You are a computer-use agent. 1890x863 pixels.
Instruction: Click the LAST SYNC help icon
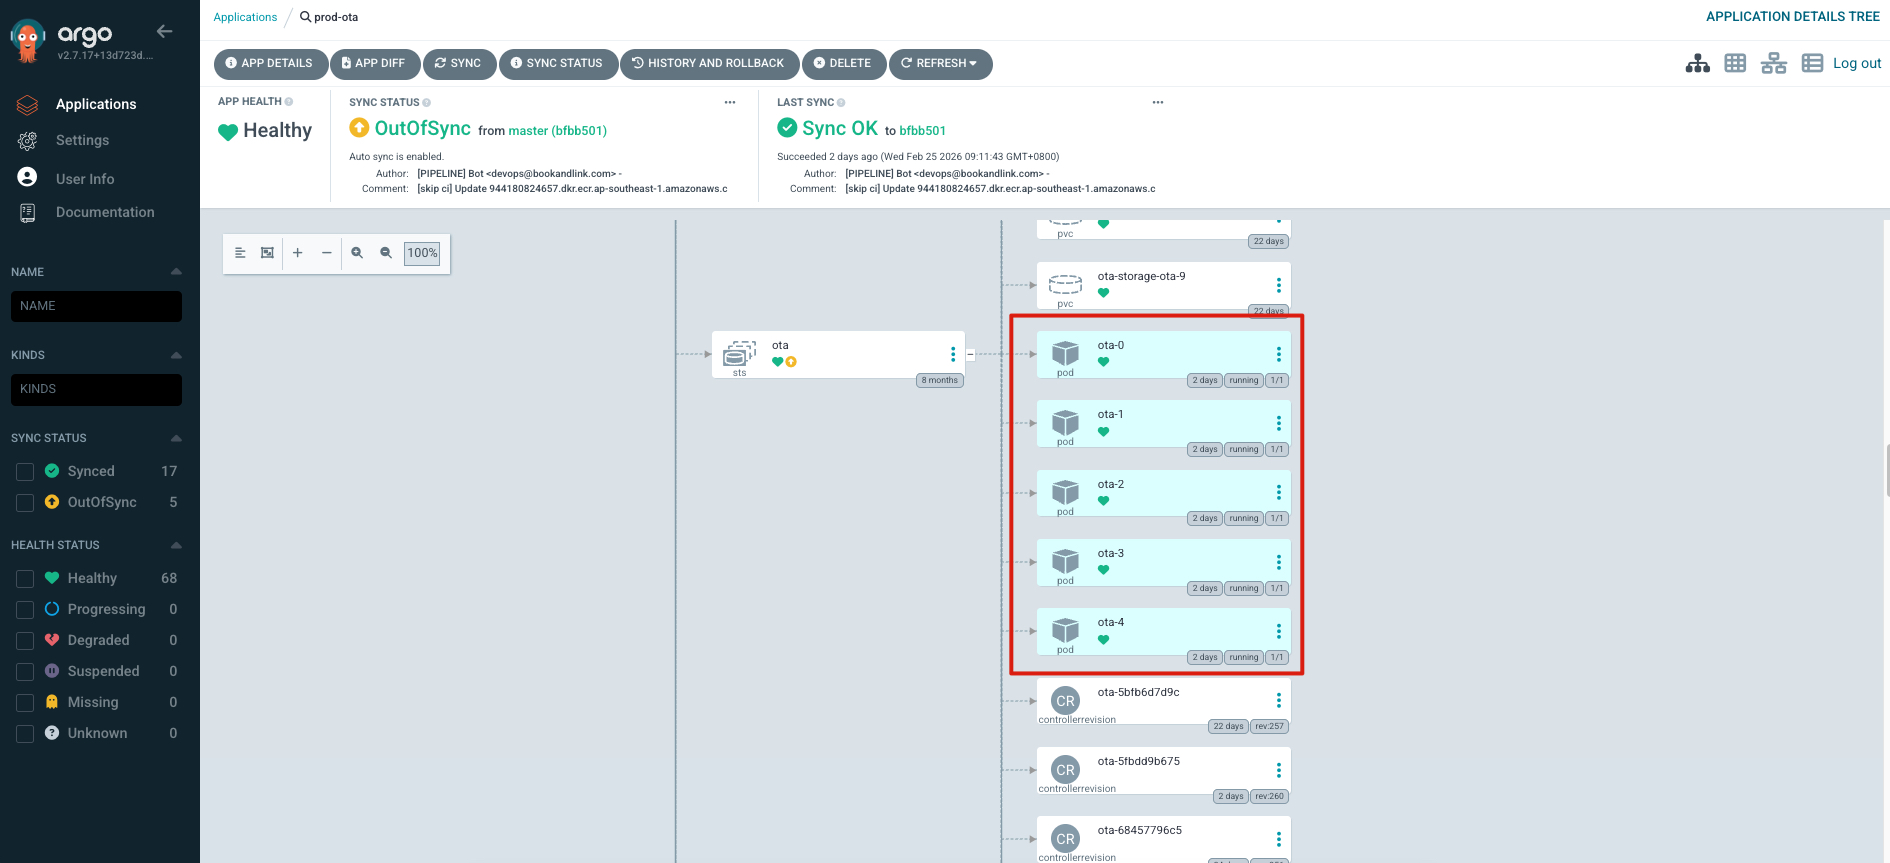841,102
